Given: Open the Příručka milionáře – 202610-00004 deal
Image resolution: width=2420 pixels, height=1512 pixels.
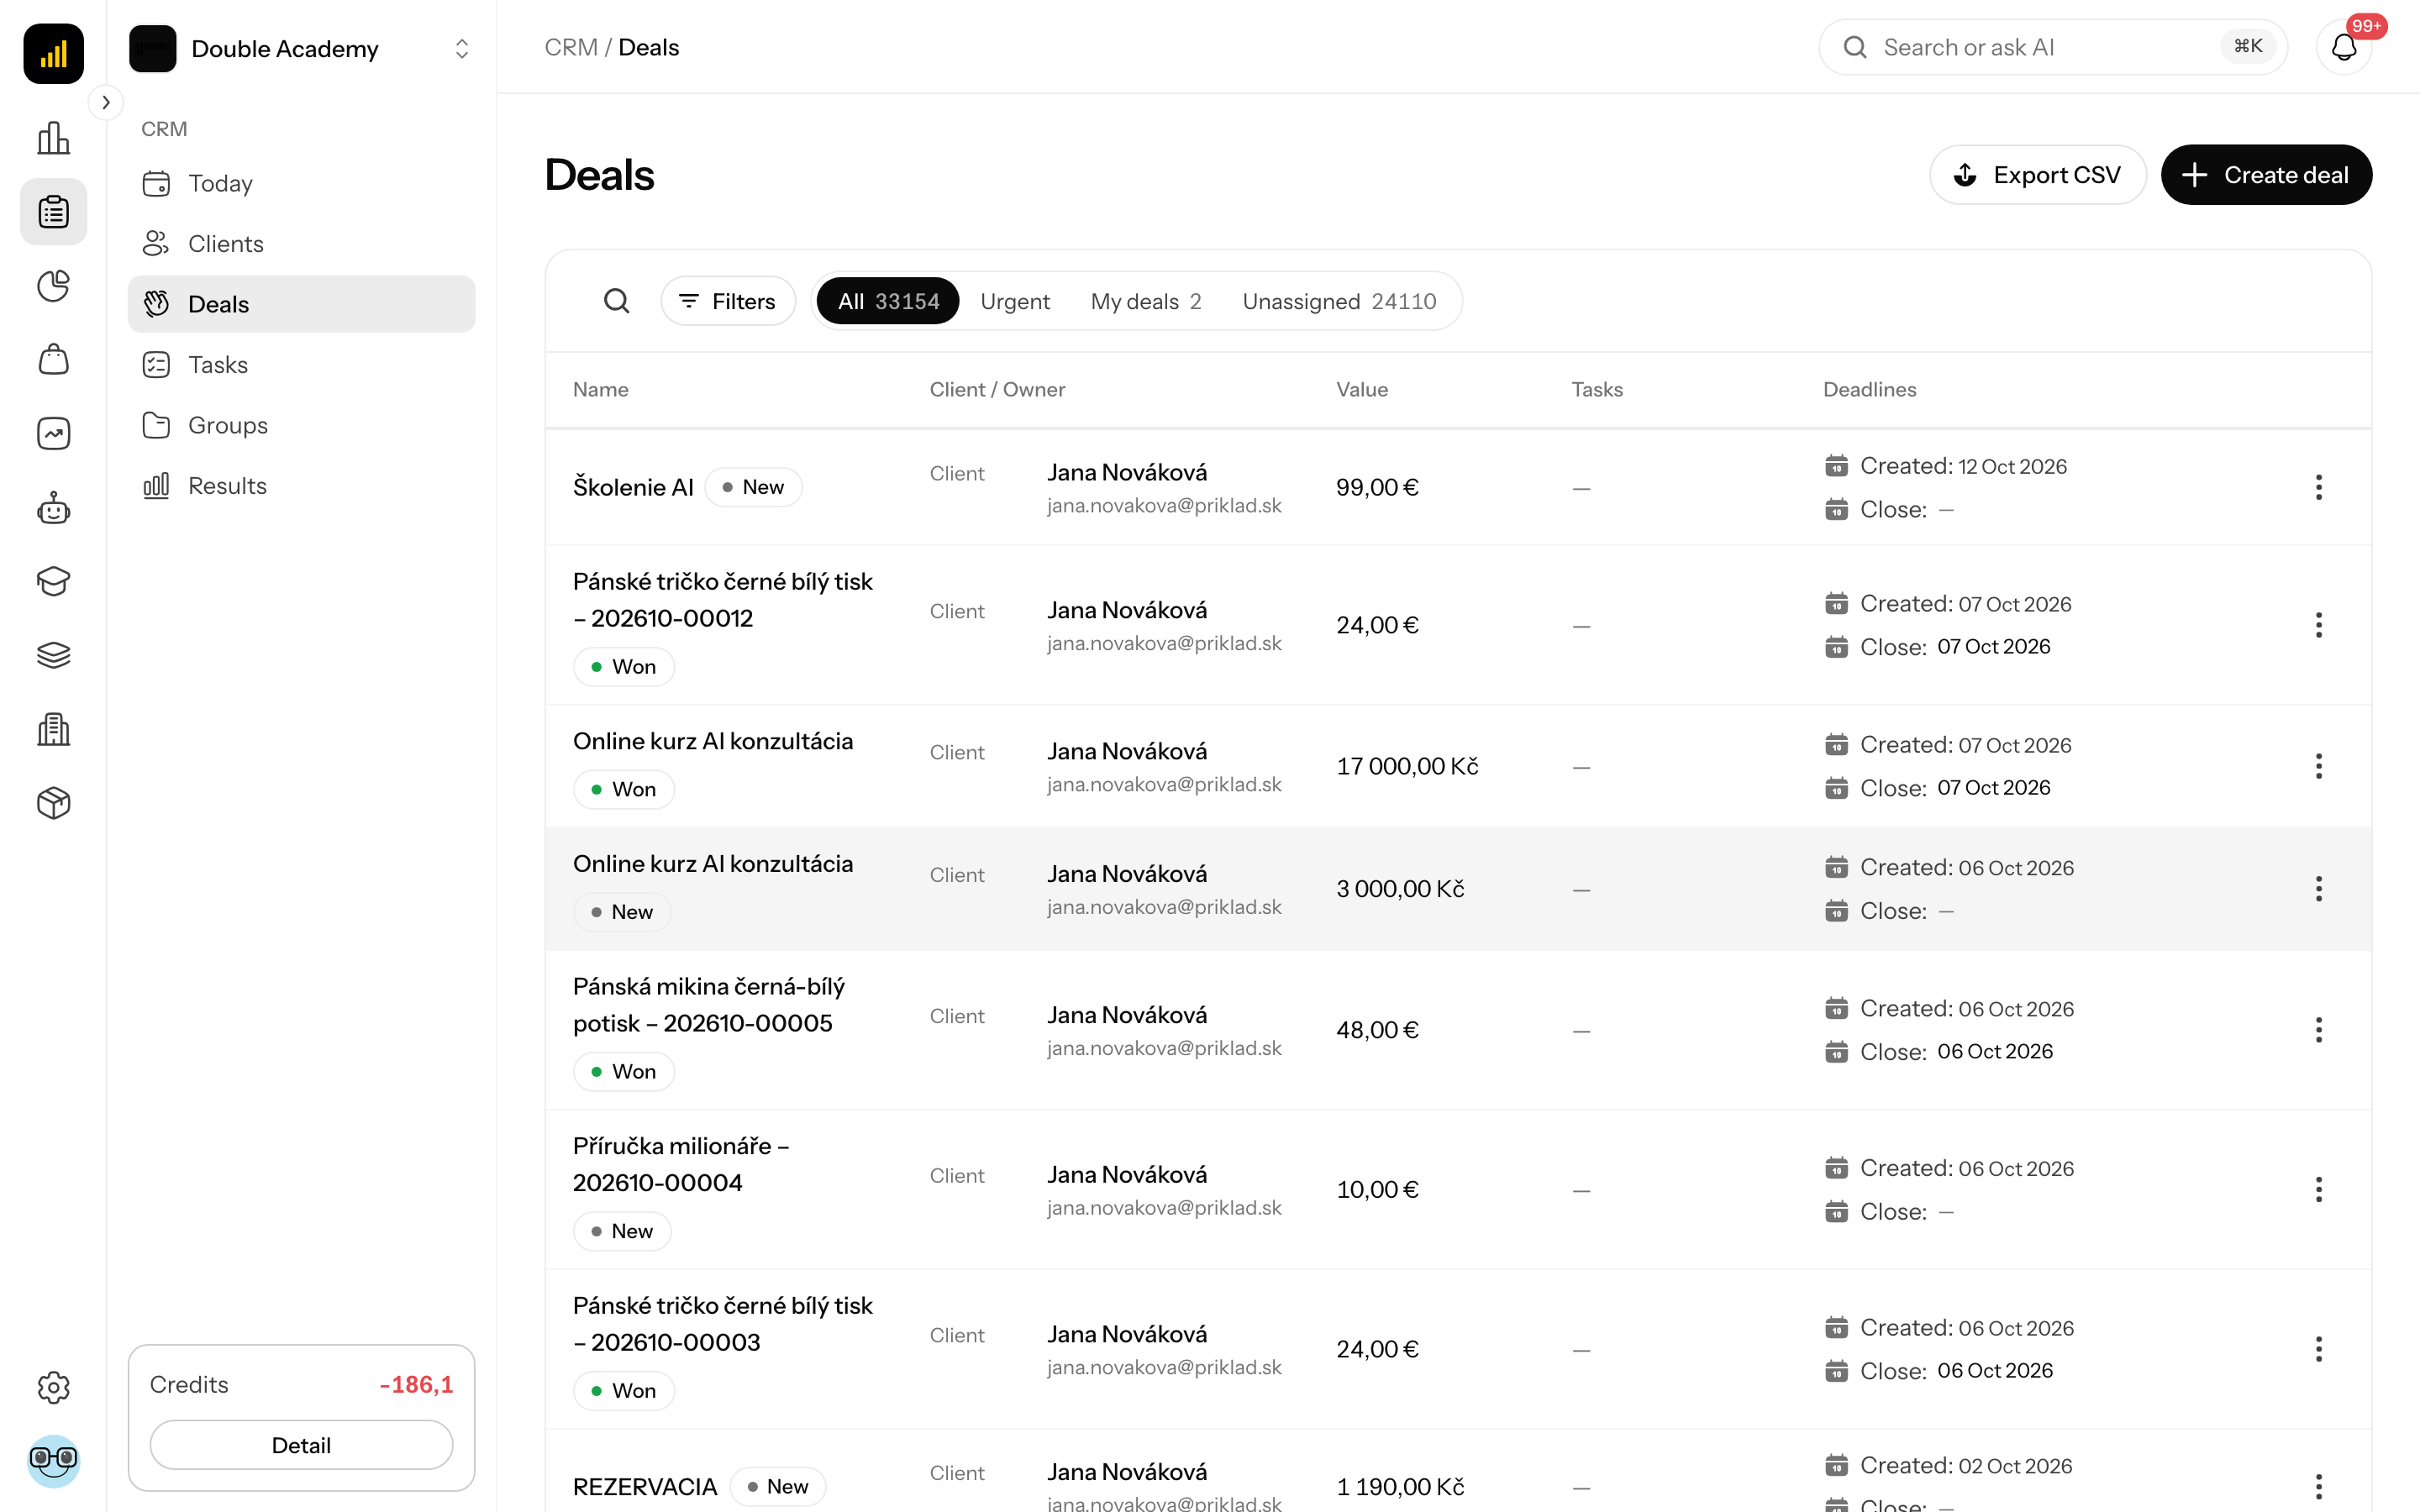Looking at the screenshot, I should point(681,1164).
